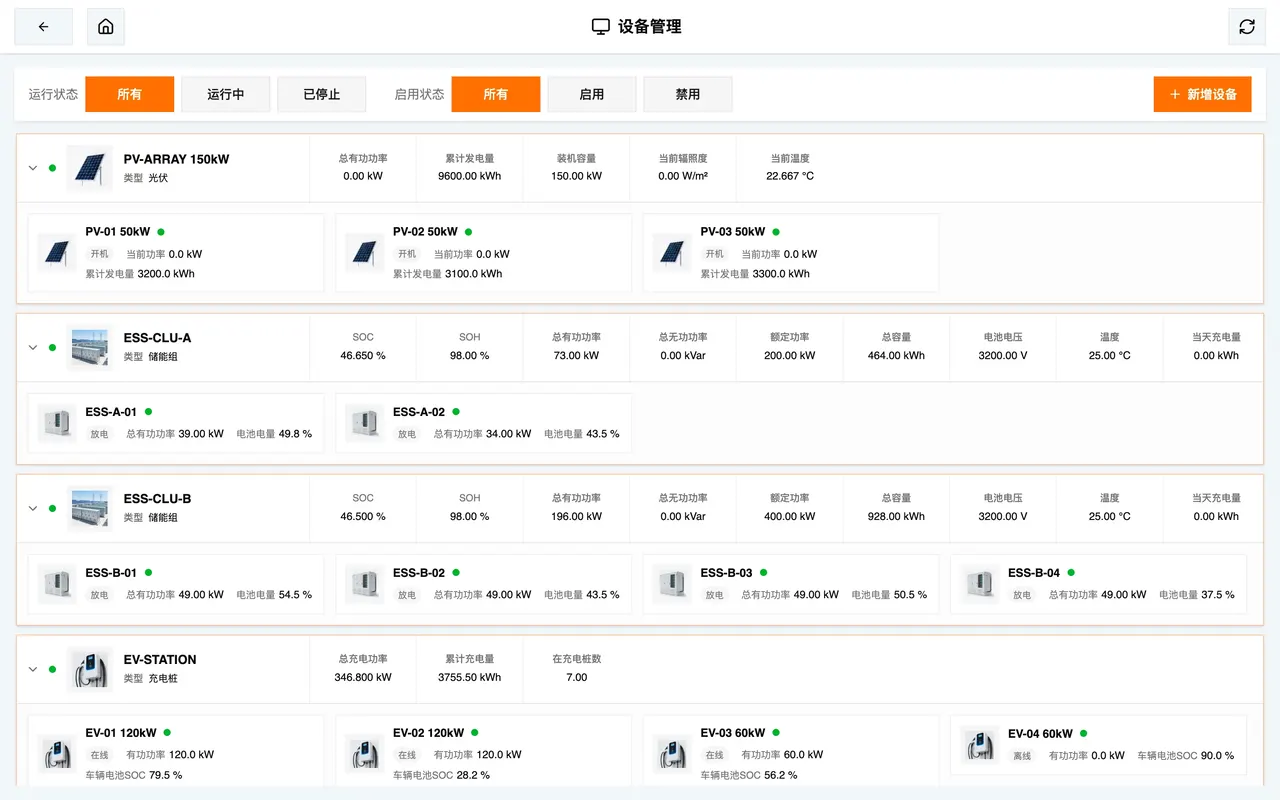Click the 累计发电量 9600.00 kWh value
The width and height of the screenshot is (1280, 800).
470,176
